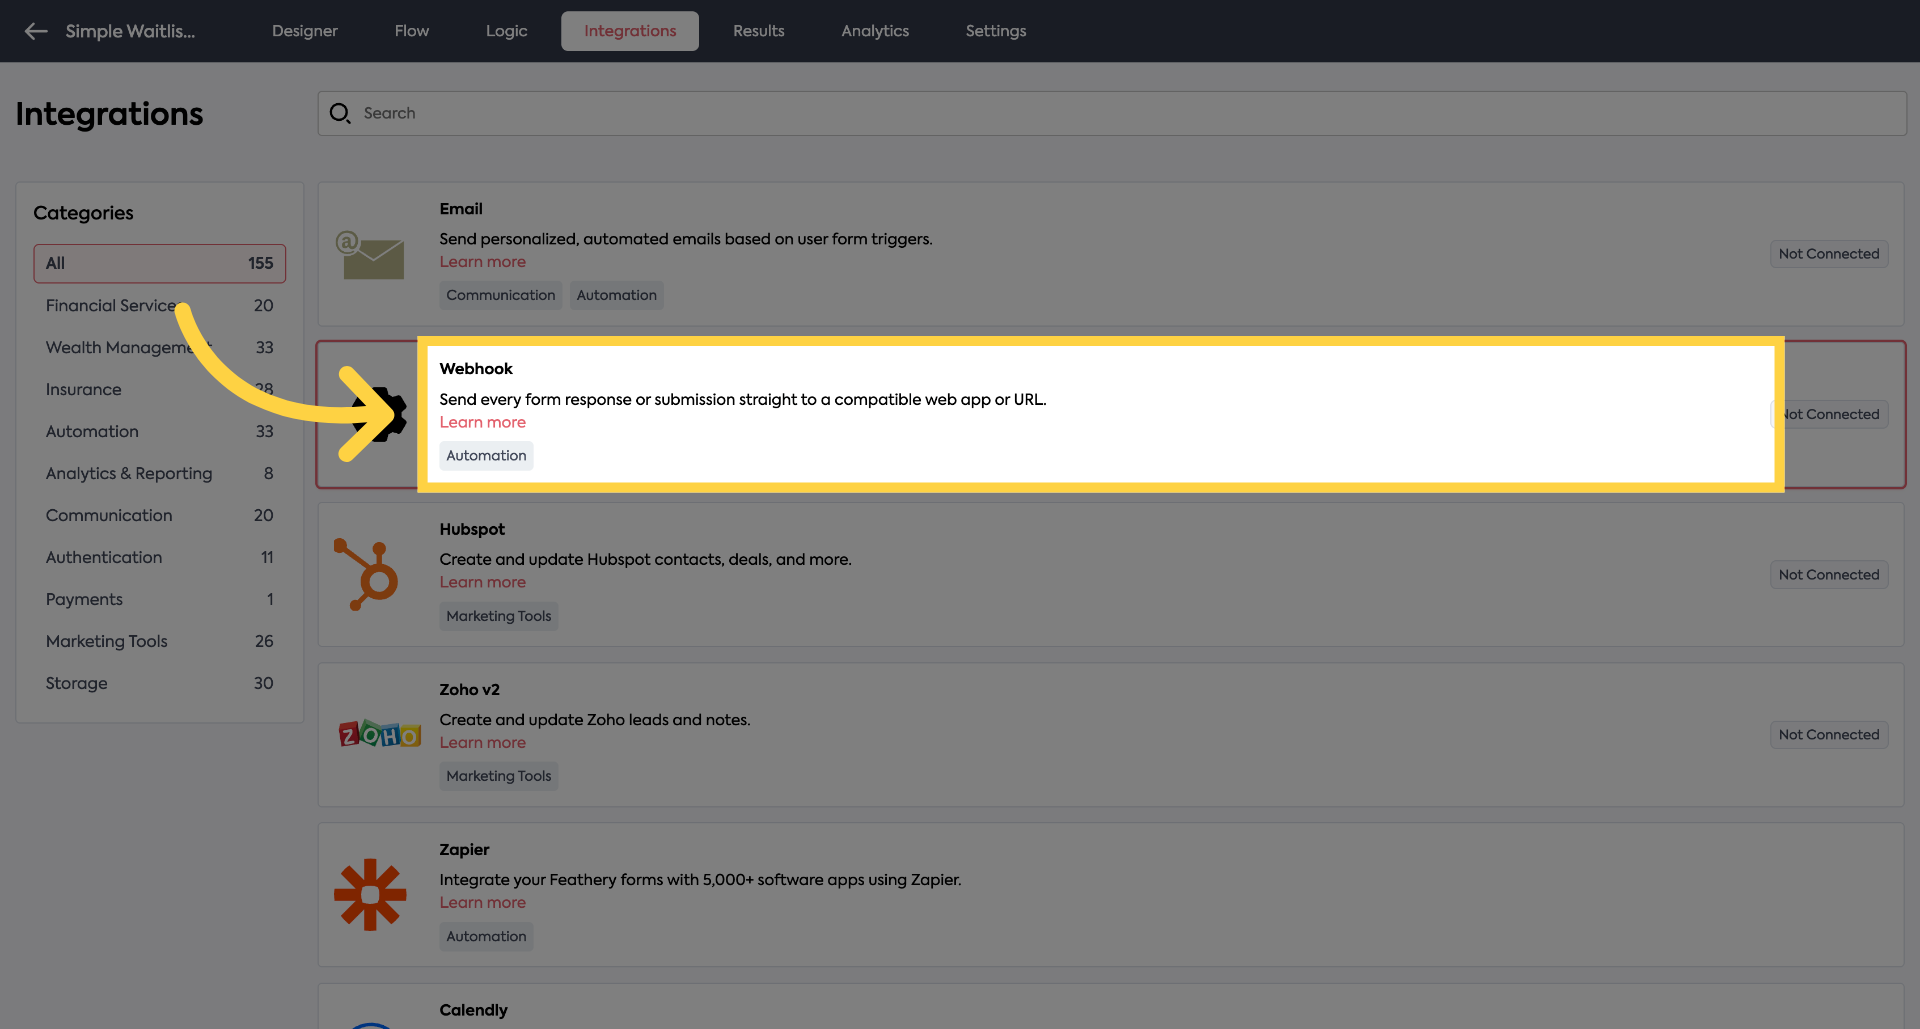This screenshot has width=1920, height=1029.
Task: Open the Analytics tab
Action: click(x=874, y=31)
